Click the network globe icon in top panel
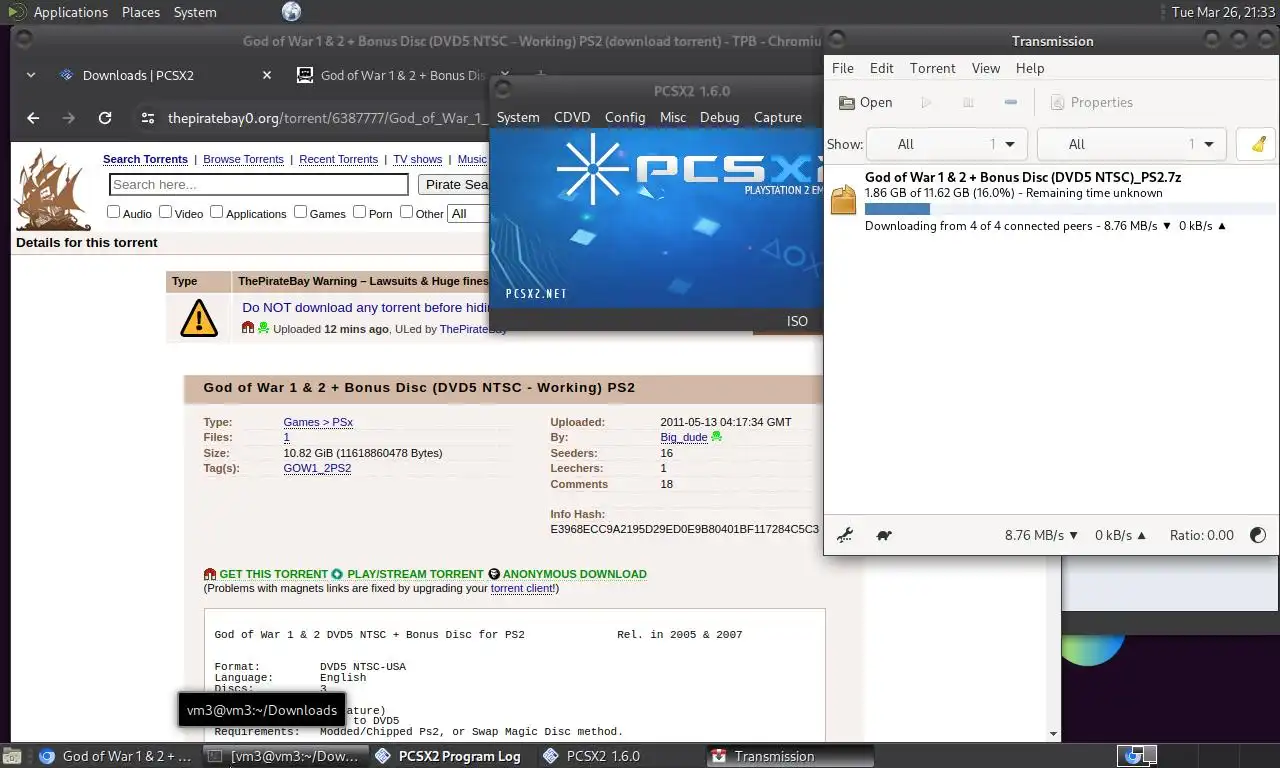 coord(291,12)
